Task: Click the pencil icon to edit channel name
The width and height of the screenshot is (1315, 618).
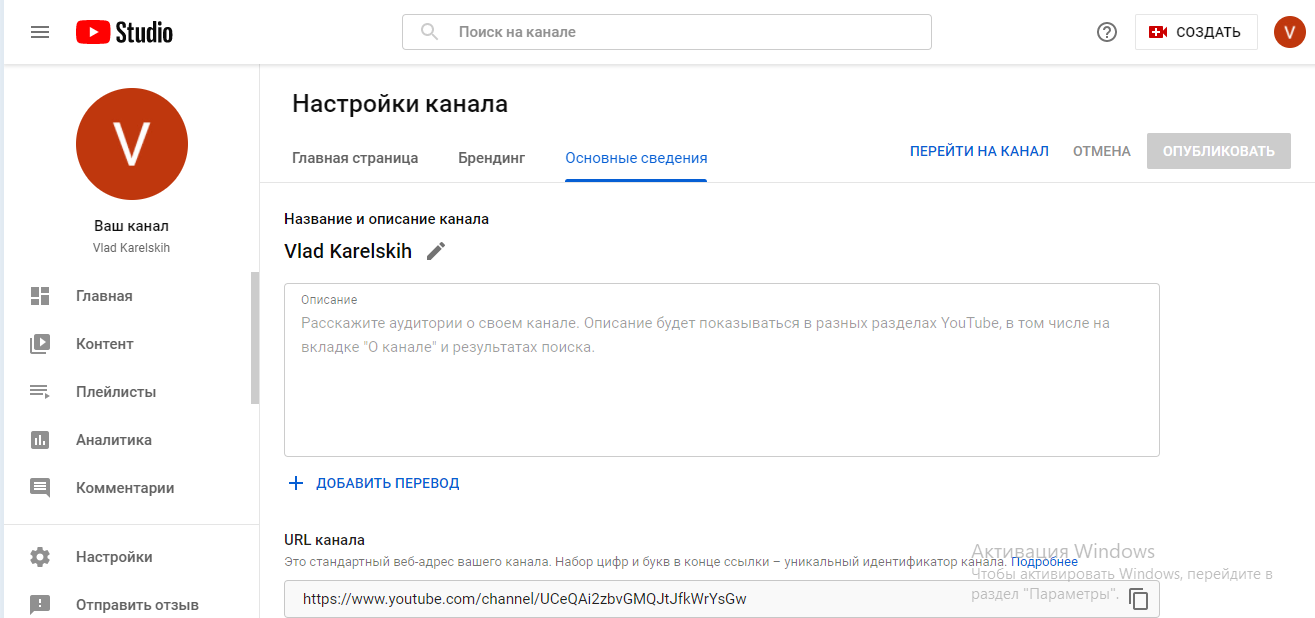Action: pos(436,251)
